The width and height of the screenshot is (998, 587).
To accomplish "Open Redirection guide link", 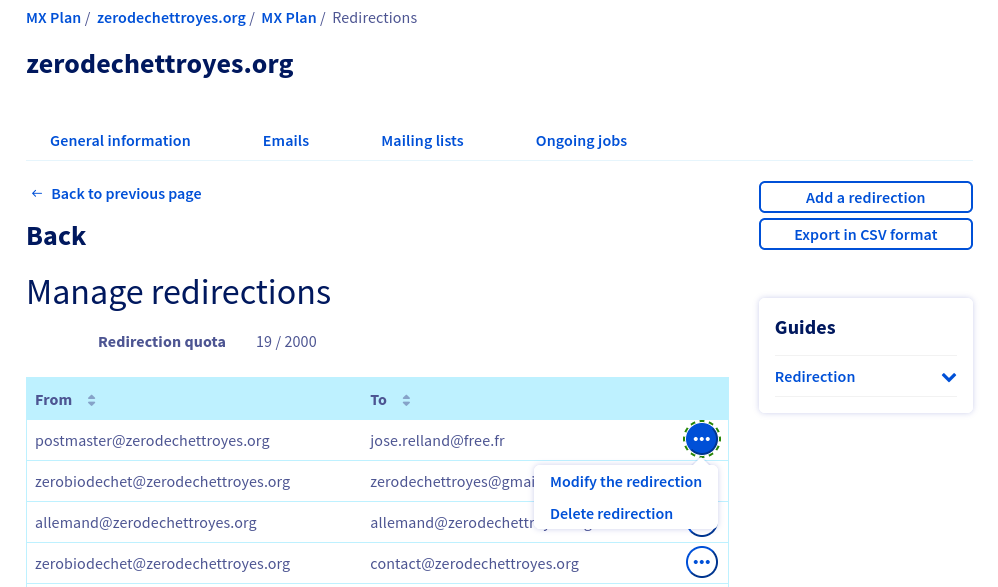I will (815, 377).
